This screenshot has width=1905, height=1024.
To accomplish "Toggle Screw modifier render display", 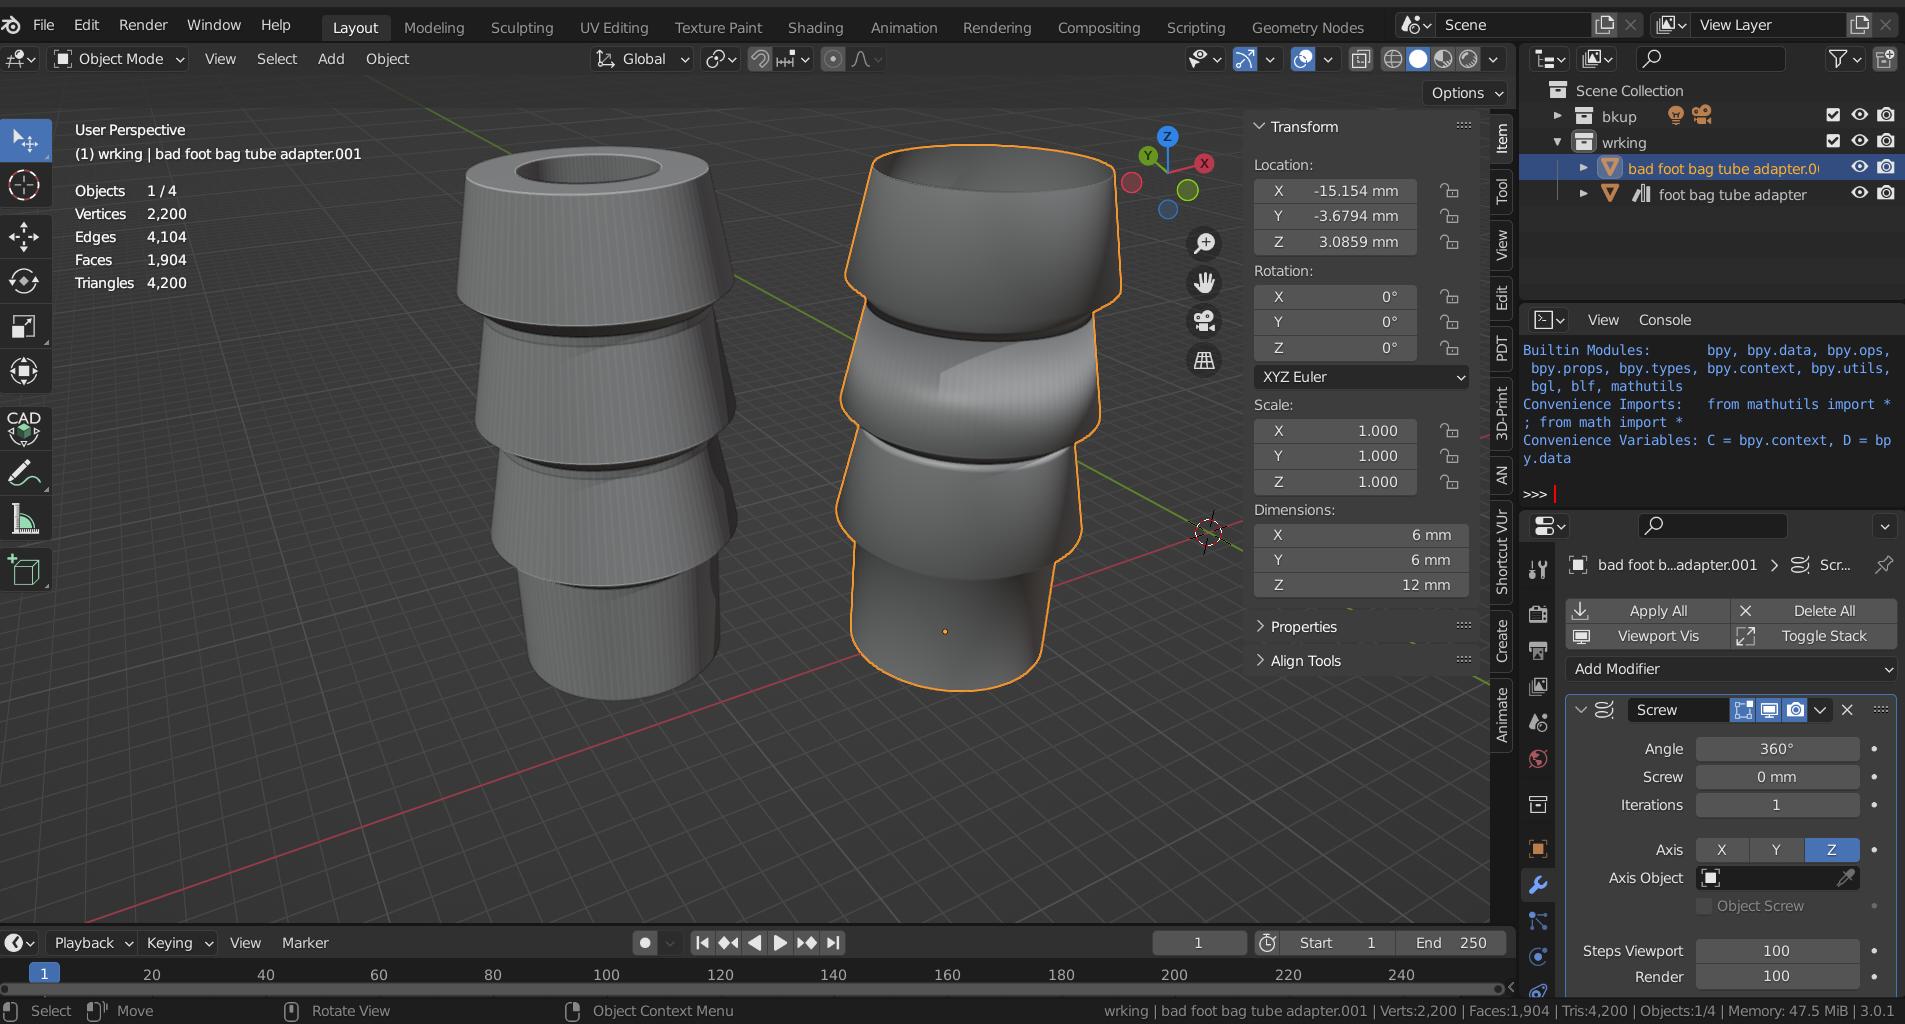I will point(1795,710).
